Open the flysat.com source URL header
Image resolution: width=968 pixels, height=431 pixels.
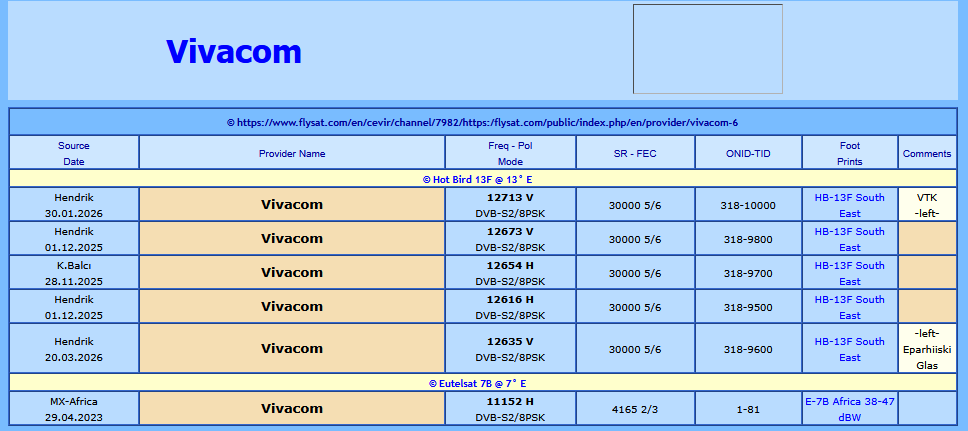click(482, 122)
